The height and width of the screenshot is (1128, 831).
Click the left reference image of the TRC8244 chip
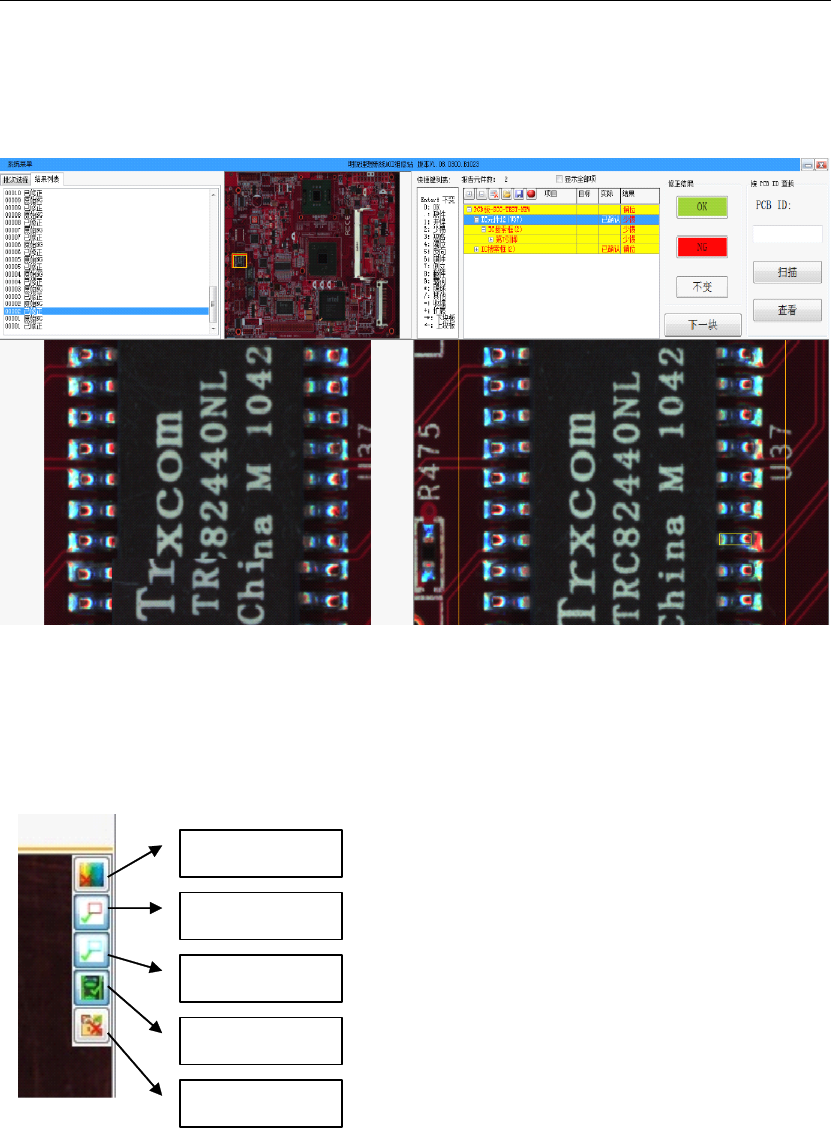coord(207,482)
